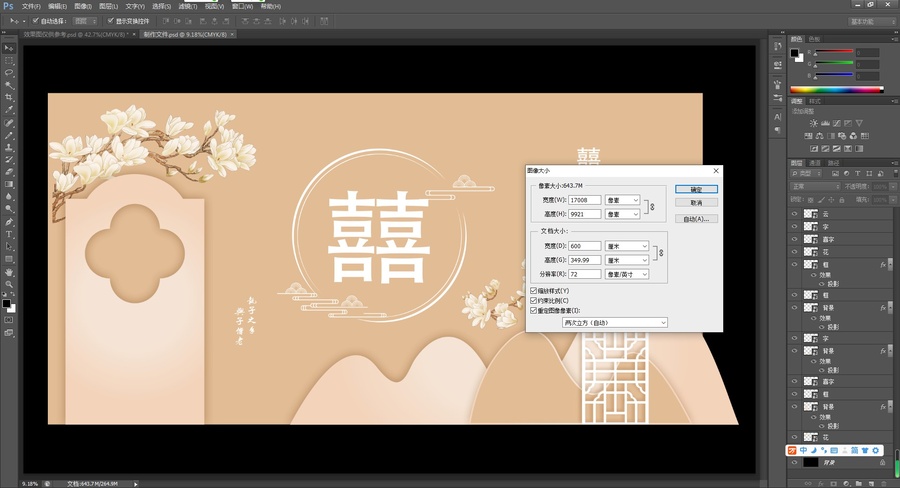Screen dimensions: 900x488
Task: Toggle the 缩放样式(Y) checkbox
Action: 533,291
